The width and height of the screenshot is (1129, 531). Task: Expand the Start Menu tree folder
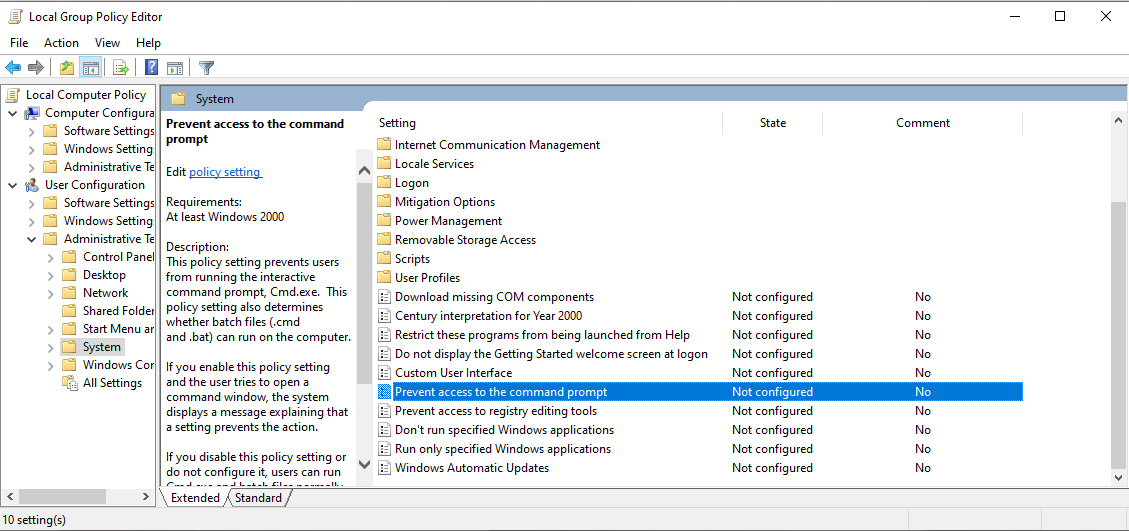click(x=50, y=329)
